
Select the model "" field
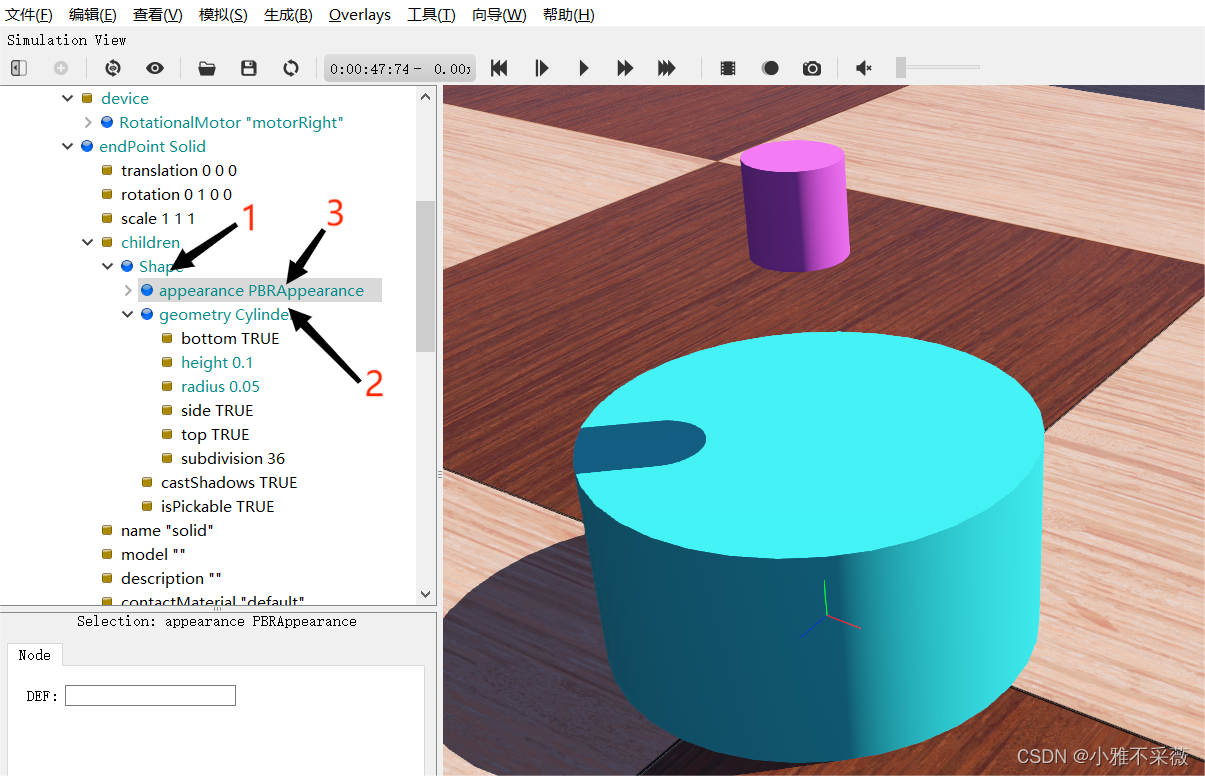pos(153,554)
